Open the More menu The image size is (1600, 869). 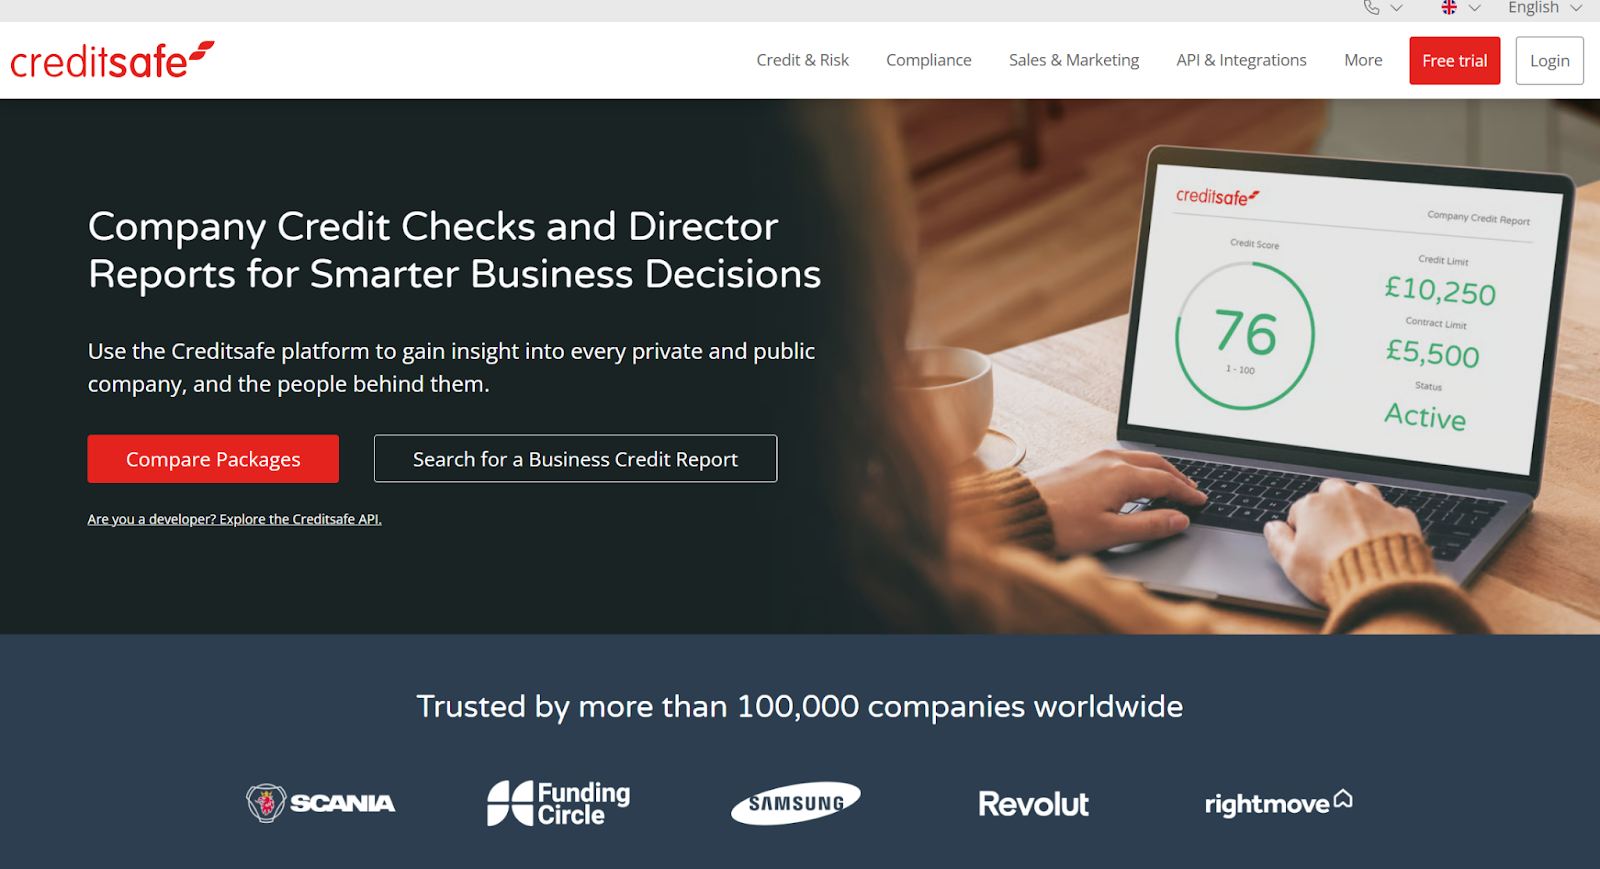pyautogui.click(x=1363, y=60)
